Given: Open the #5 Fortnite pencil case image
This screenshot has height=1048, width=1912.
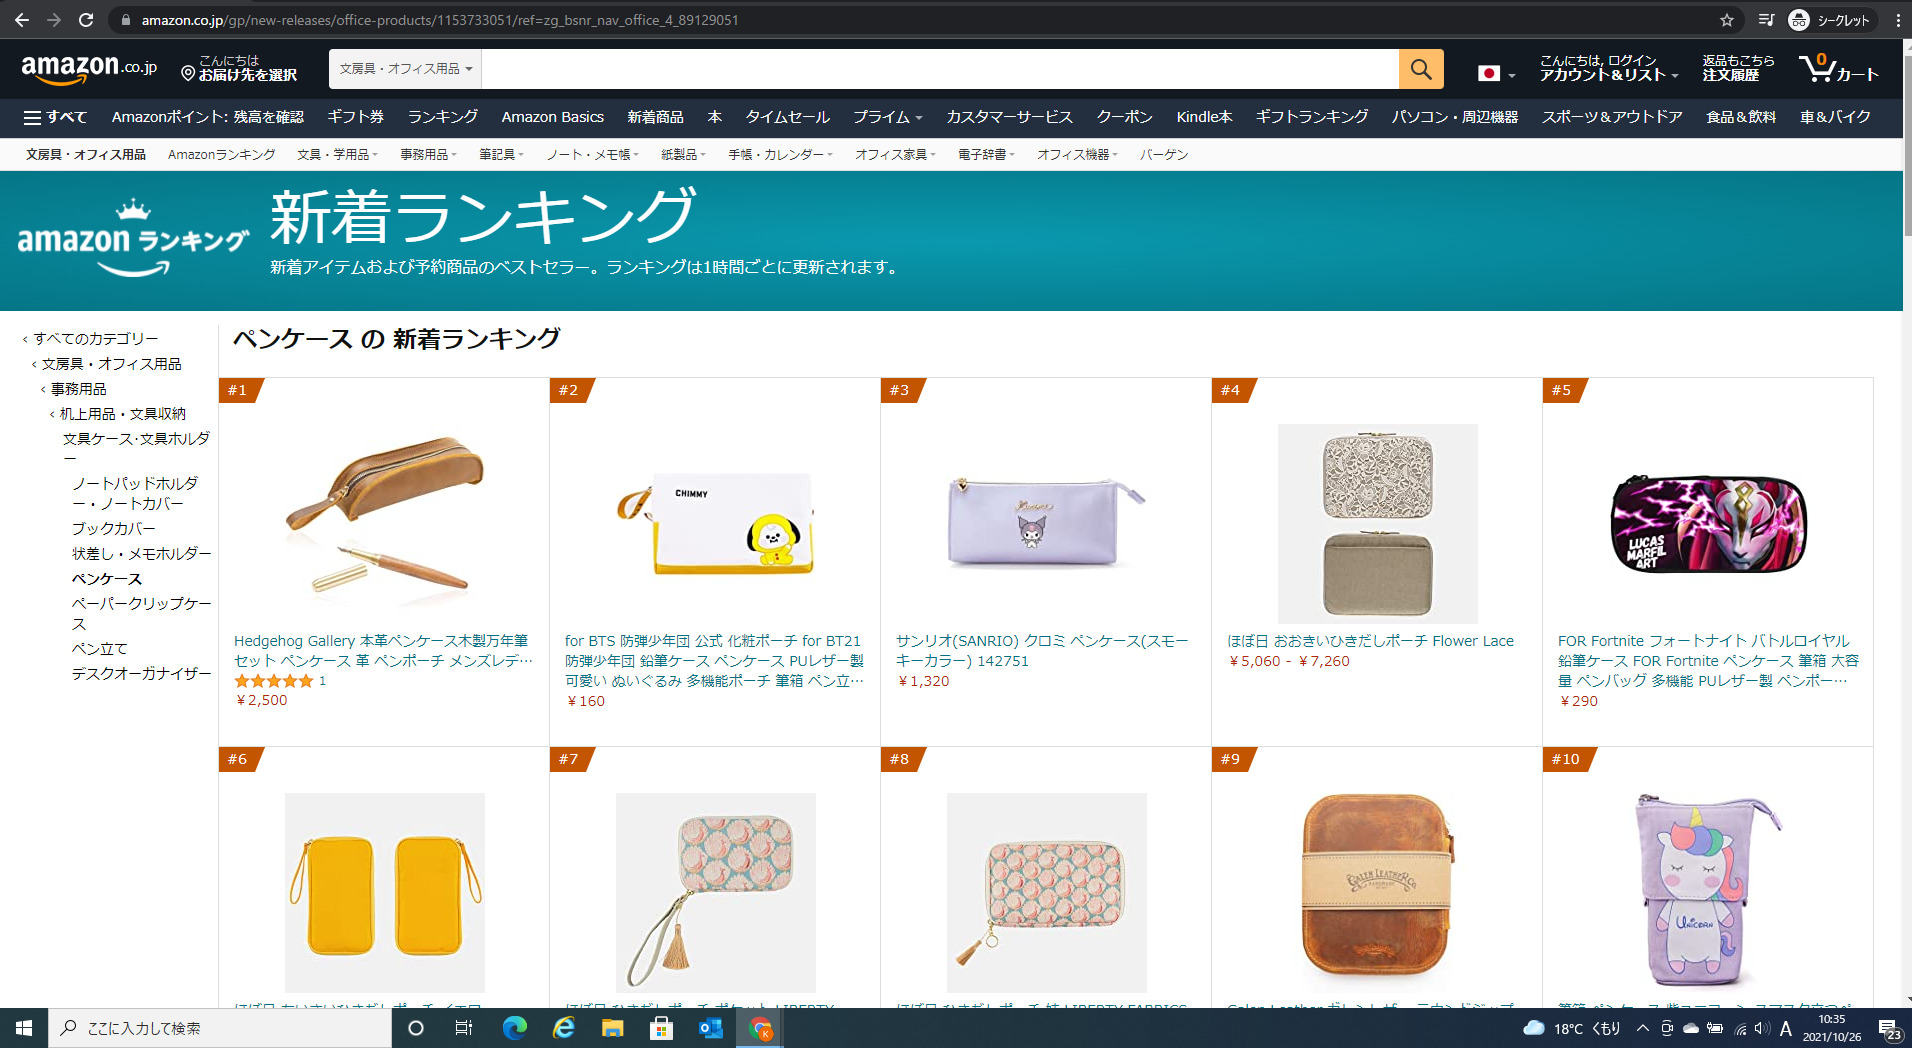Looking at the screenshot, I should pos(1708,524).
